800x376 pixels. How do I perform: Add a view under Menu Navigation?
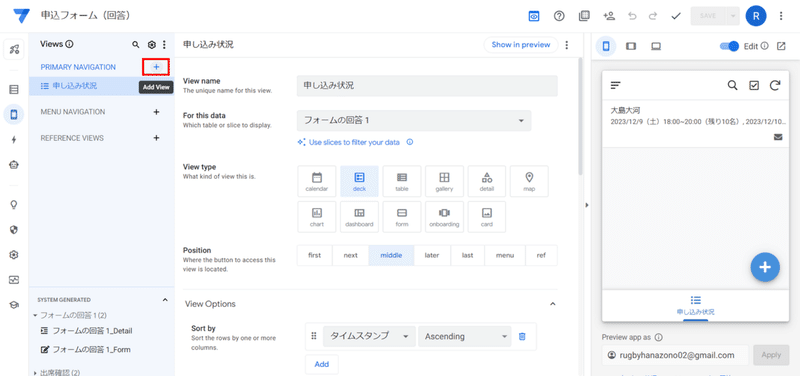tap(157, 112)
